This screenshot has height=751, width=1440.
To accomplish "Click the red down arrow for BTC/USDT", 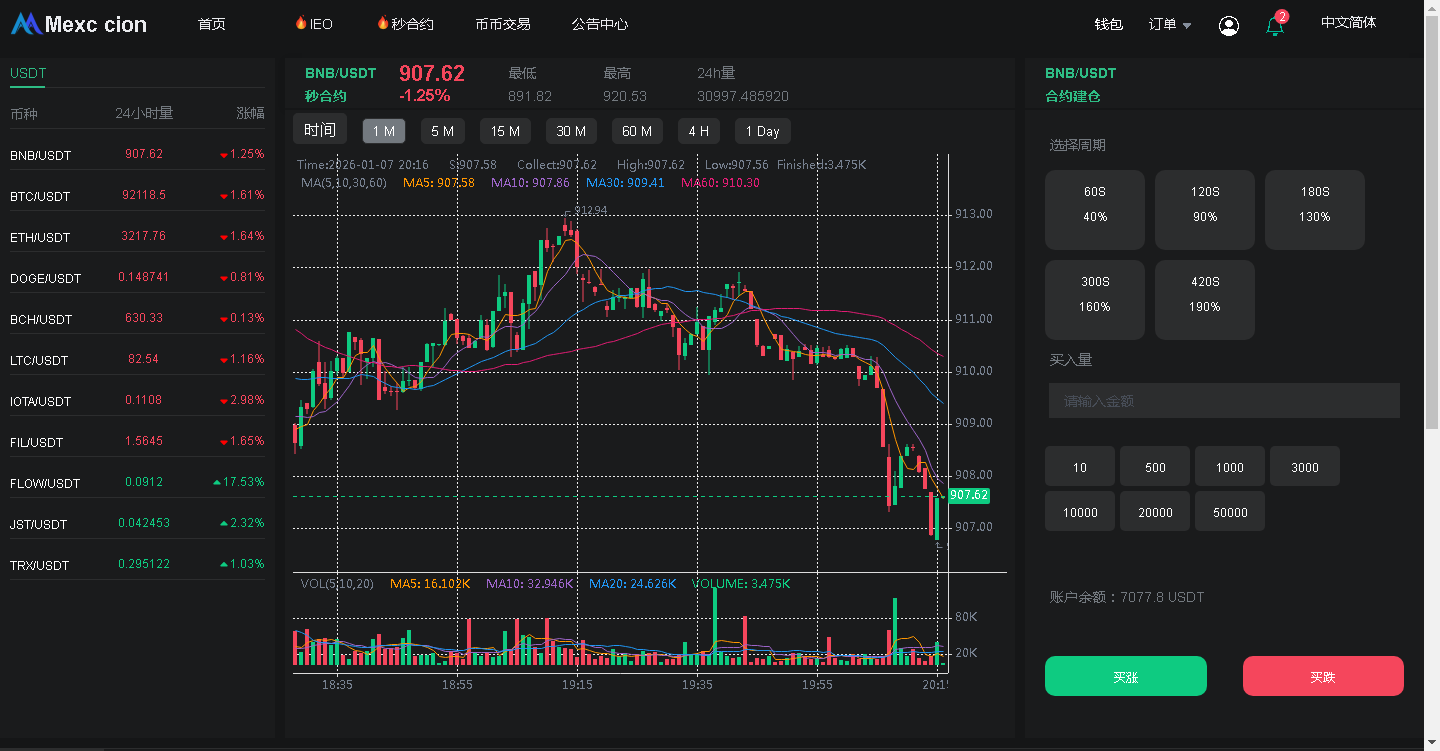I will click(224, 196).
